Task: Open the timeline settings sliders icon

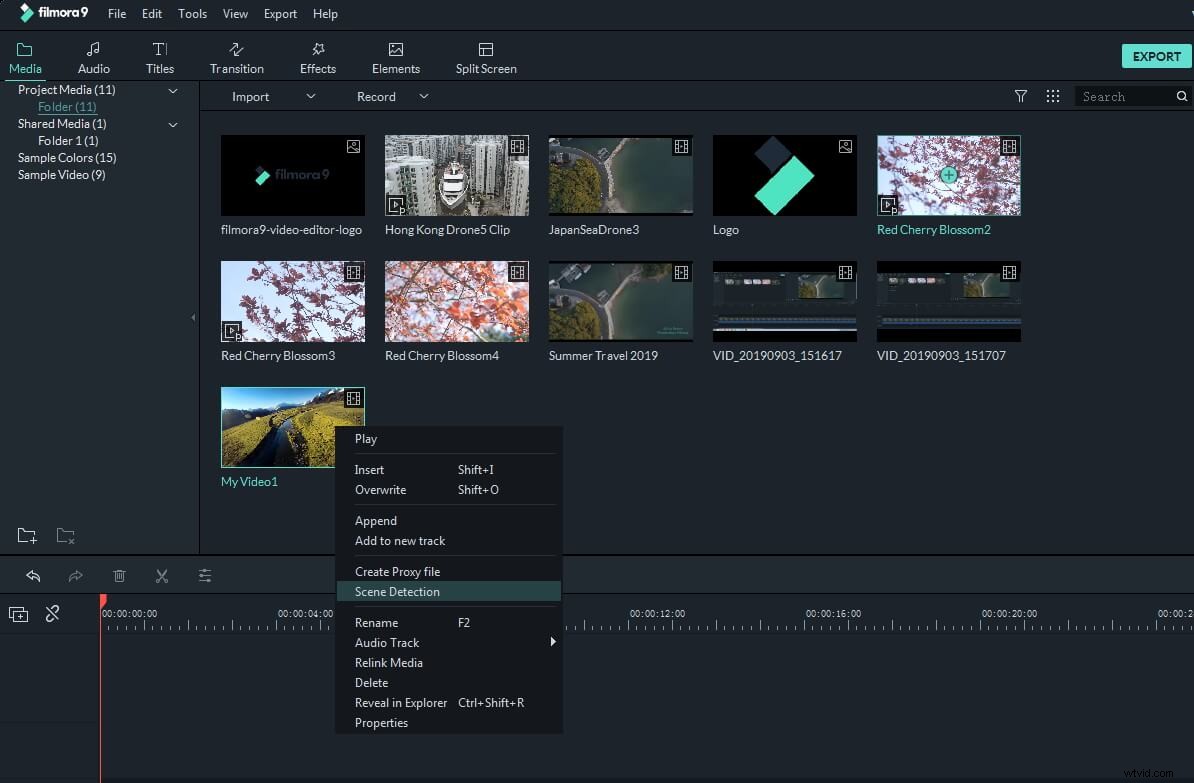Action: pos(205,576)
